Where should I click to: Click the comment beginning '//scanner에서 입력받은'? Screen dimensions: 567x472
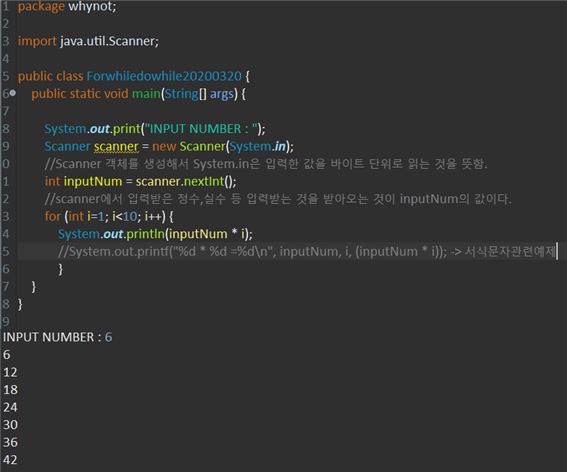[278, 199]
